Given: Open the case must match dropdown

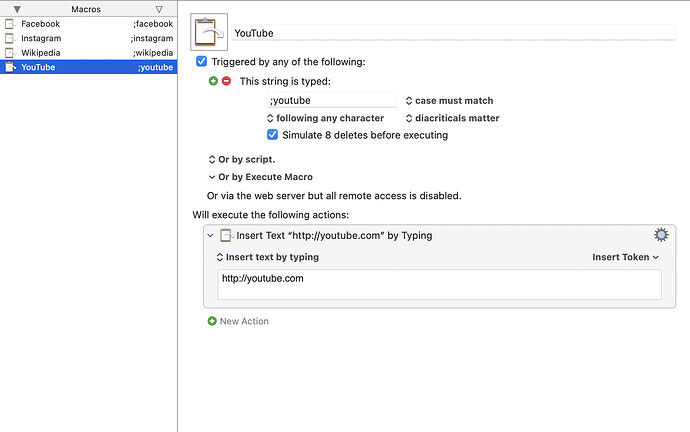Looking at the screenshot, I should tap(449, 101).
